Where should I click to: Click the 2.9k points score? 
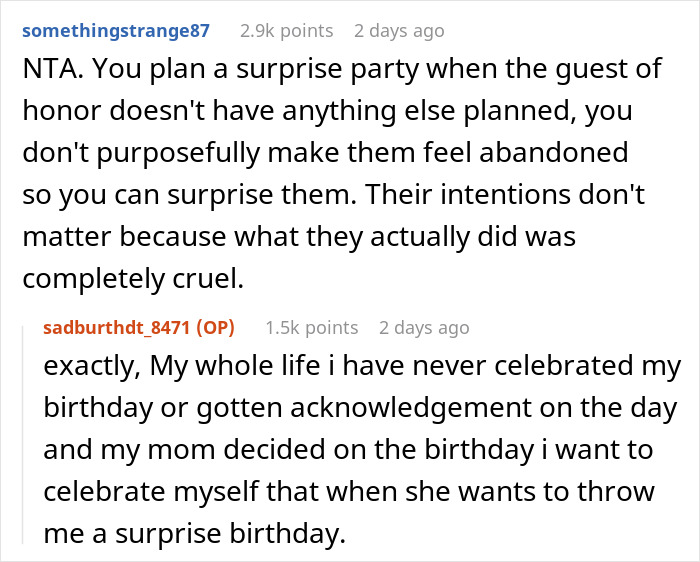click(x=286, y=30)
